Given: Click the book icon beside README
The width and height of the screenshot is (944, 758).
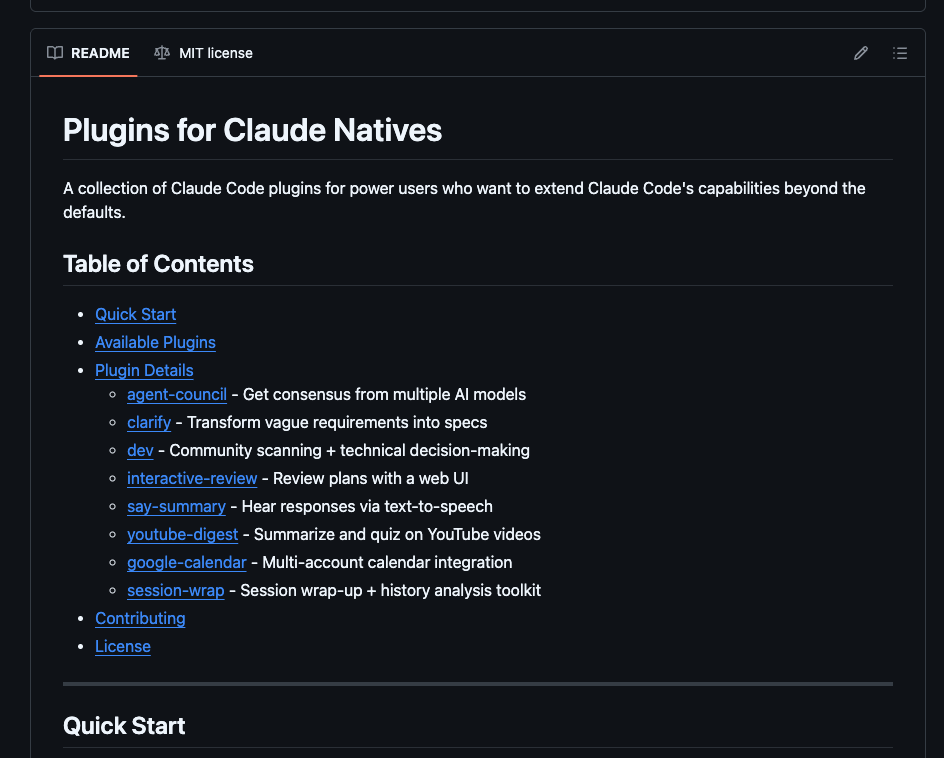Looking at the screenshot, I should tap(55, 53).
